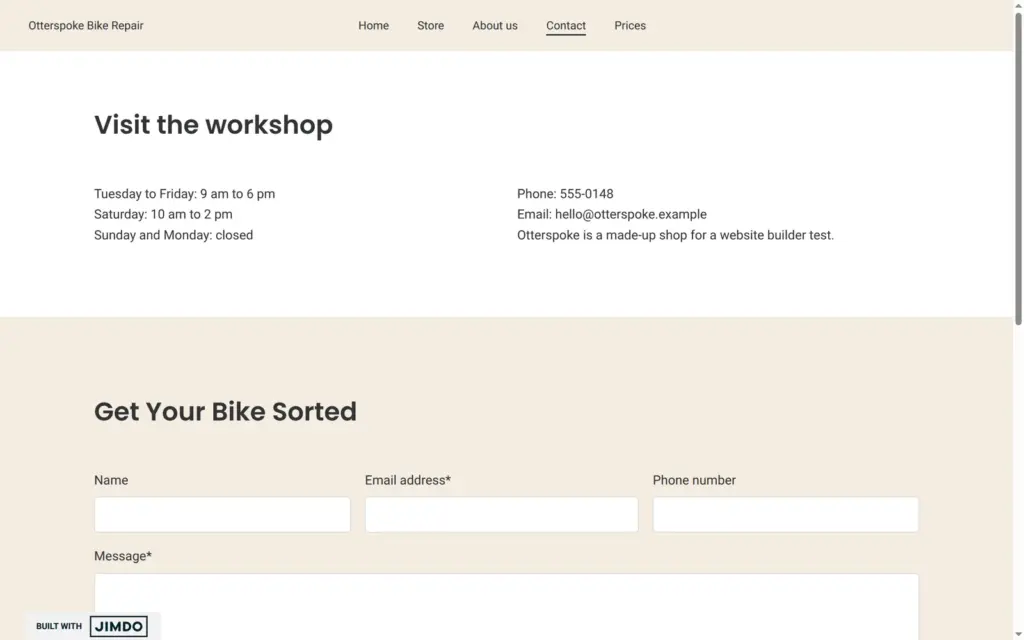Screen dimensions: 1024x640
Task: Click the Phone number label
Action: pos(694,480)
